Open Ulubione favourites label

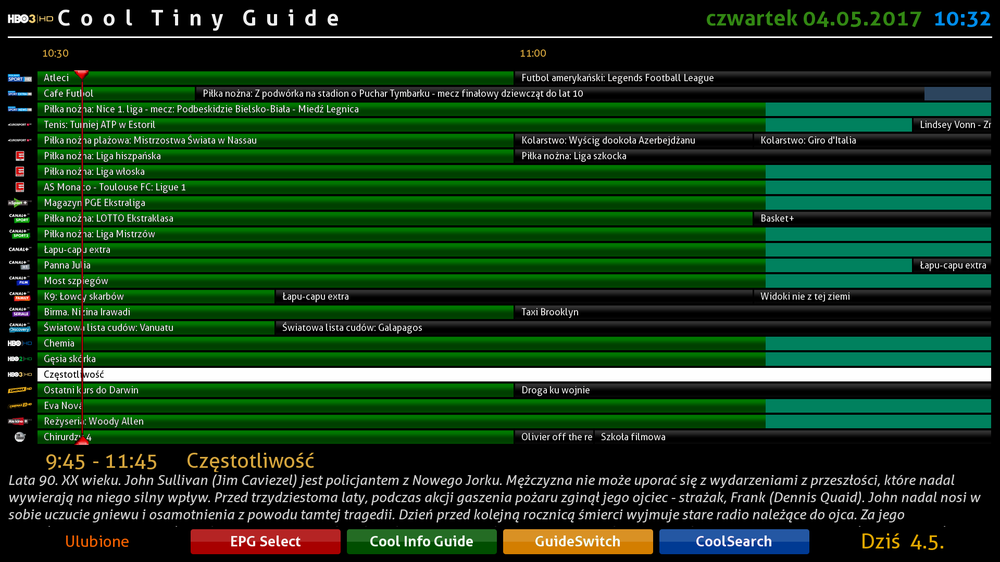click(97, 542)
